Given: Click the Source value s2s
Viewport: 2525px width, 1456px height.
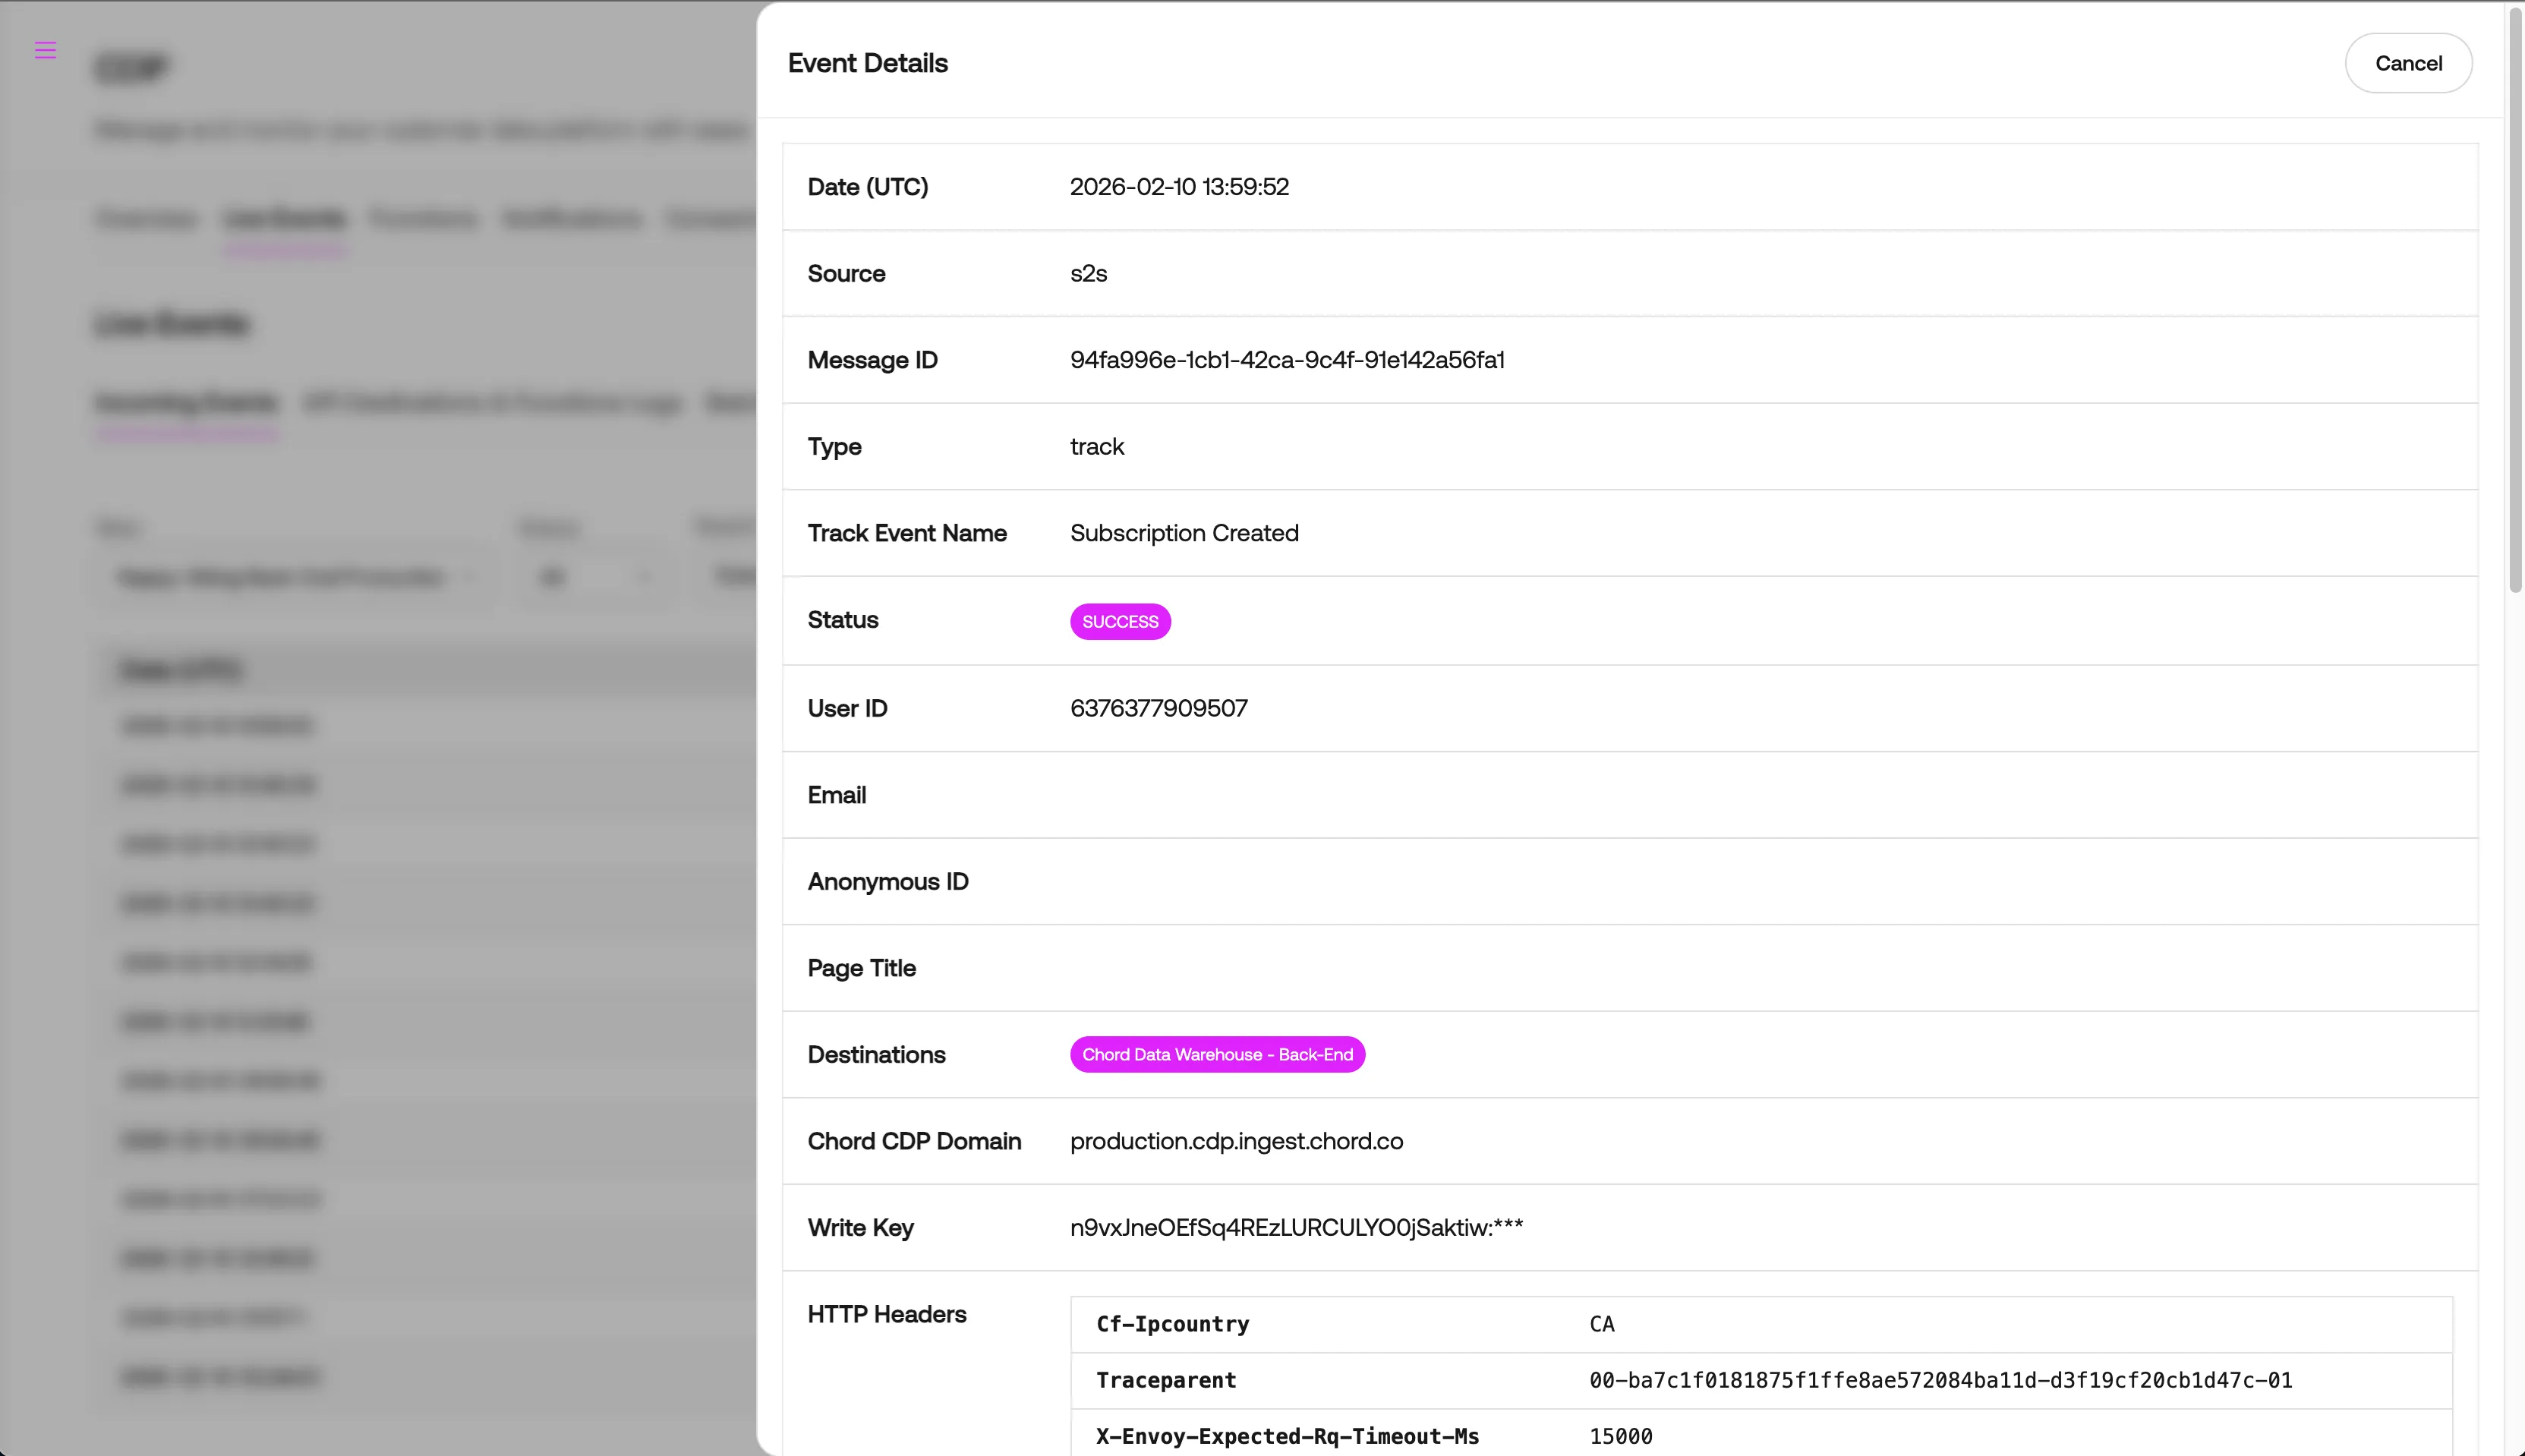Looking at the screenshot, I should (x=1088, y=273).
